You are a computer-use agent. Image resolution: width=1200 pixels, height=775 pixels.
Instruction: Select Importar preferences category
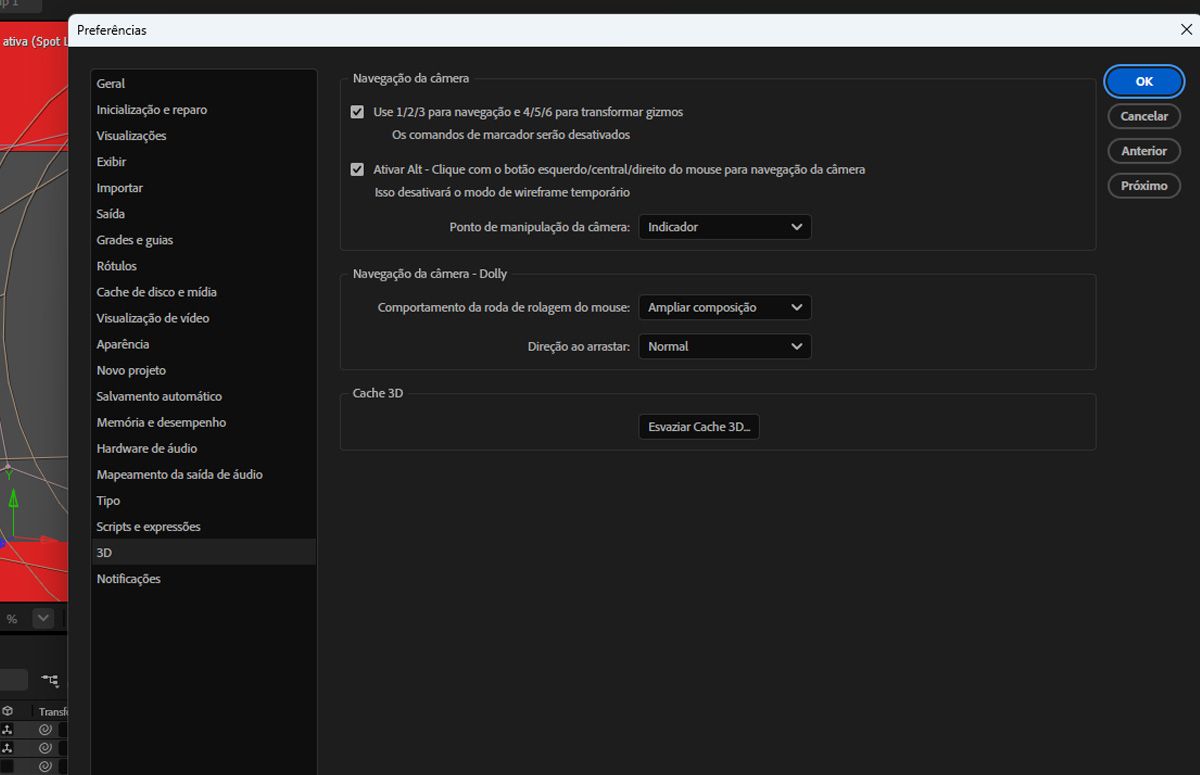[x=203, y=188]
